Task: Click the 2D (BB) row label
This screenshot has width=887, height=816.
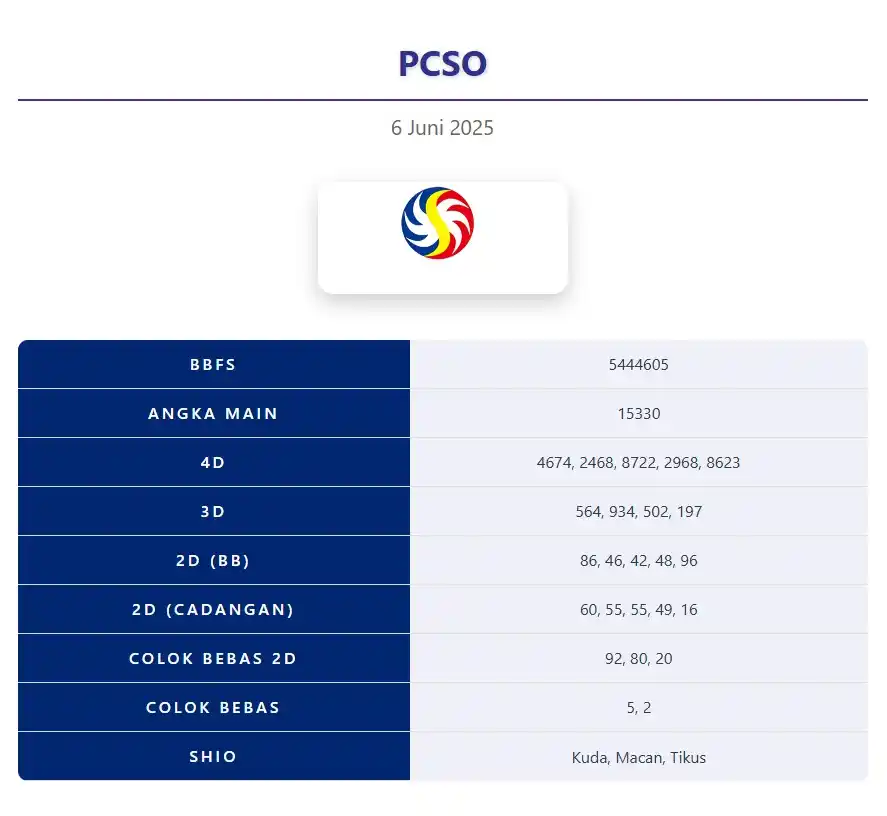Action: (x=213, y=561)
